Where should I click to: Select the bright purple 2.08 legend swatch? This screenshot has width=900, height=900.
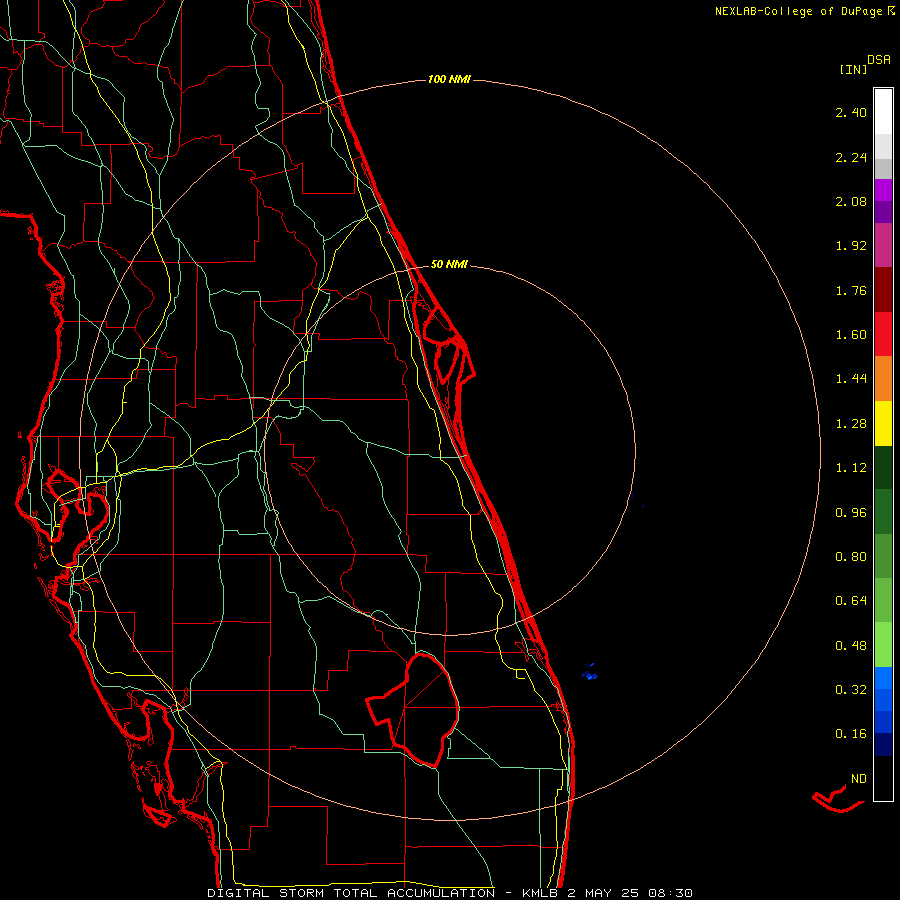click(883, 190)
